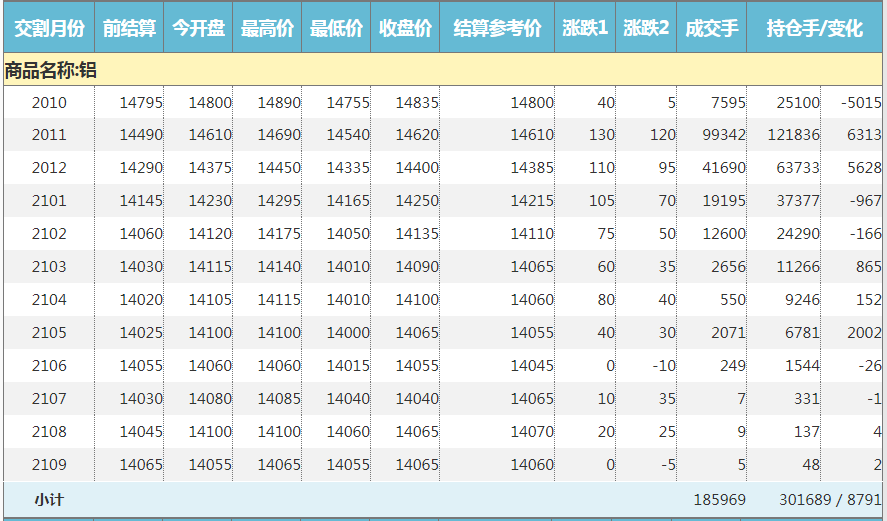Select the 成交手 column header
This screenshot has width=887, height=521.
click(711, 29)
